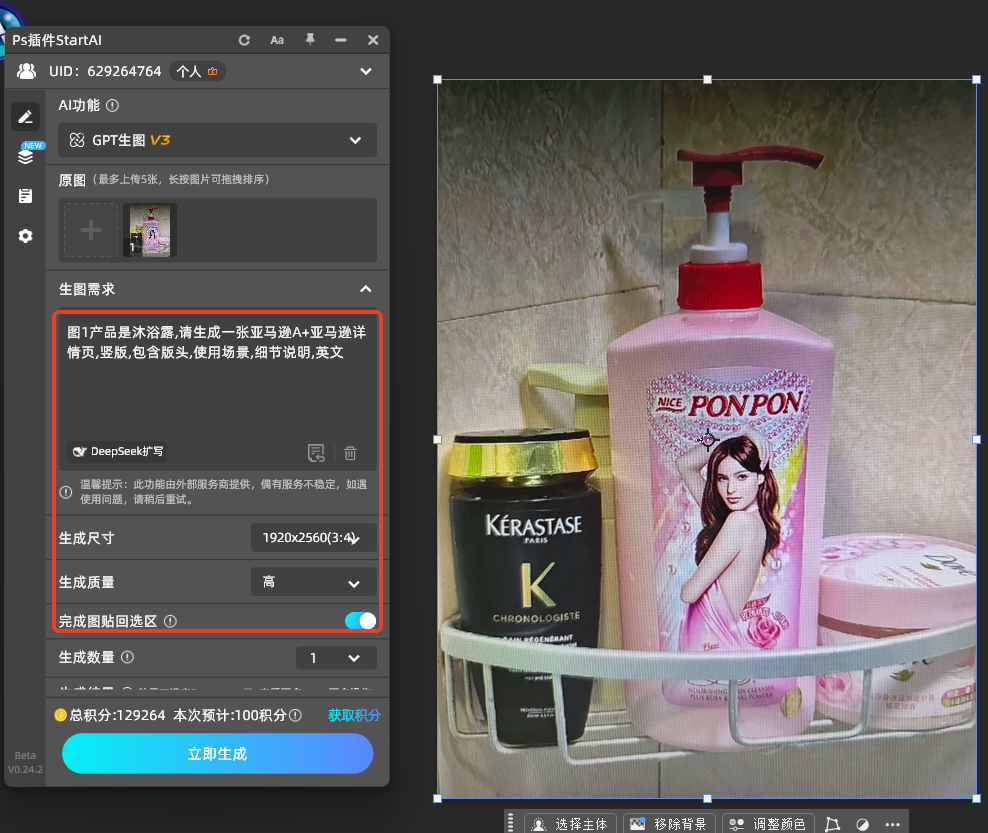Open the history records sidebar icon
The width and height of the screenshot is (988, 833).
point(25,196)
